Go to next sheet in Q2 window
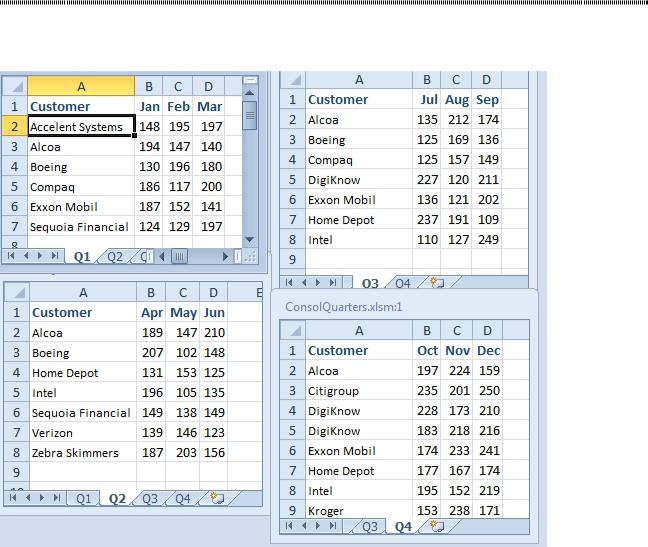The height and width of the screenshot is (547, 648). tap(42, 497)
